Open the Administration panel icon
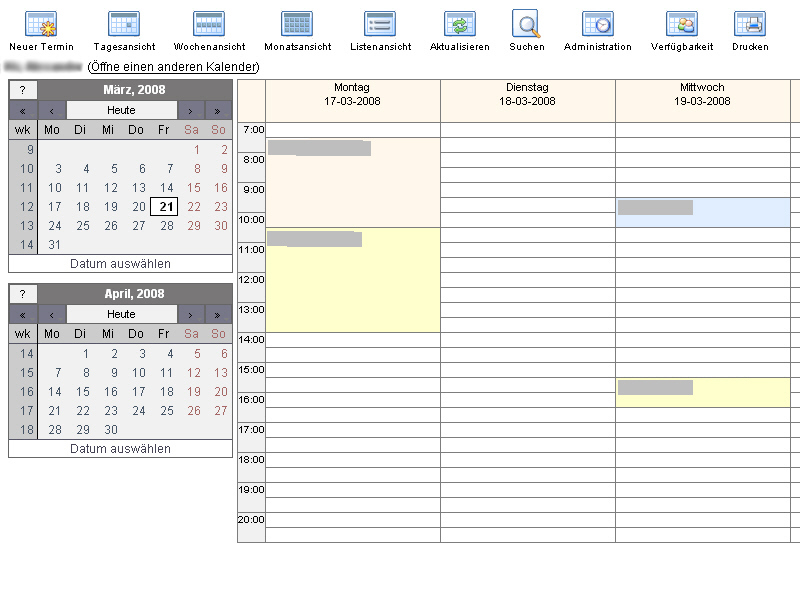800x600 pixels. point(597,24)
